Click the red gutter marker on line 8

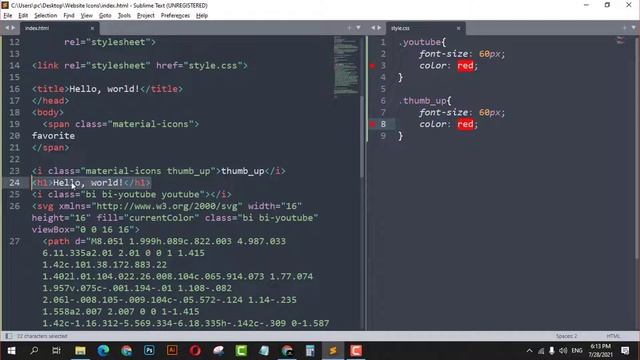pyautogui.click(x=372, y=124)
